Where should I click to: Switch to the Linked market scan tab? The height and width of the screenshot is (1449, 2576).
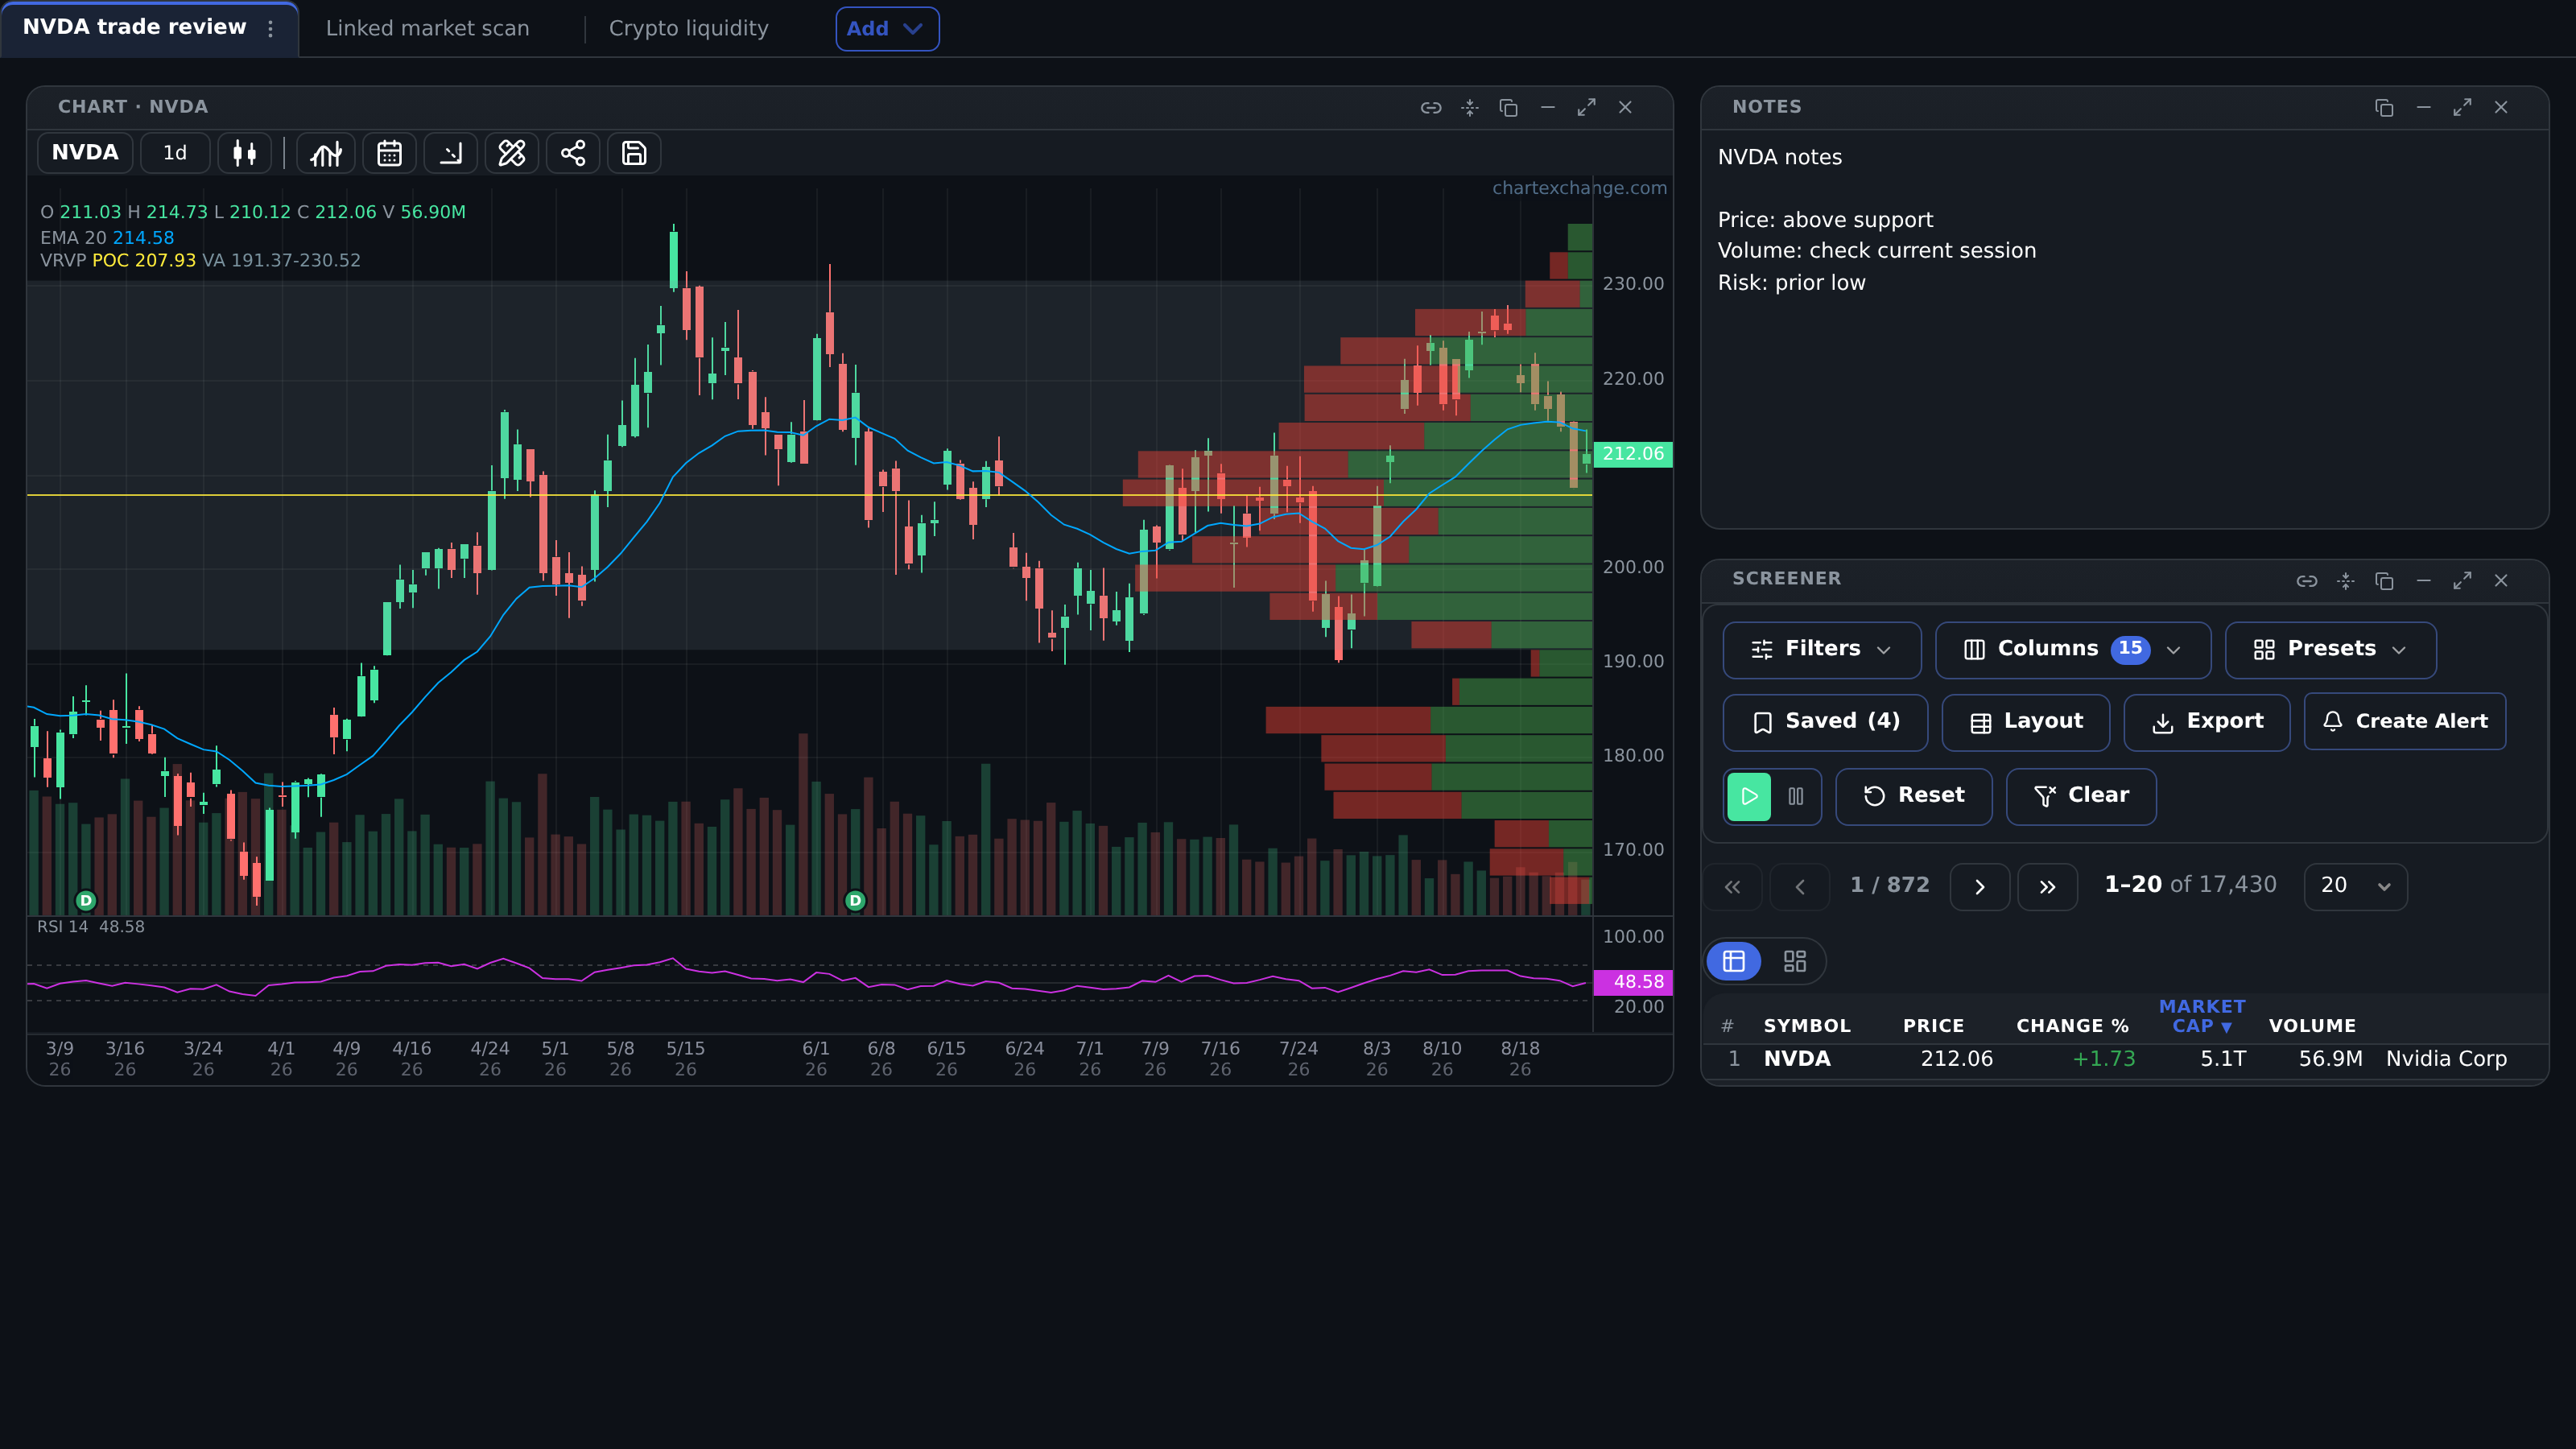(428, 28)
